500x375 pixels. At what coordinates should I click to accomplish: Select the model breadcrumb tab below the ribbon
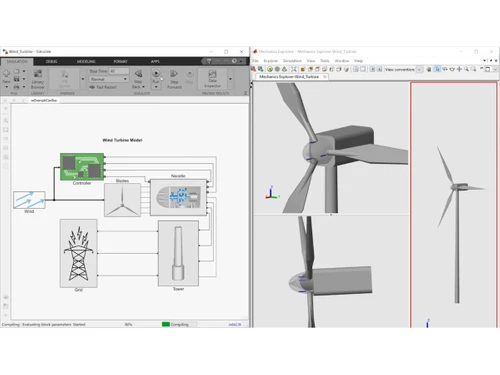pos(44,100)
